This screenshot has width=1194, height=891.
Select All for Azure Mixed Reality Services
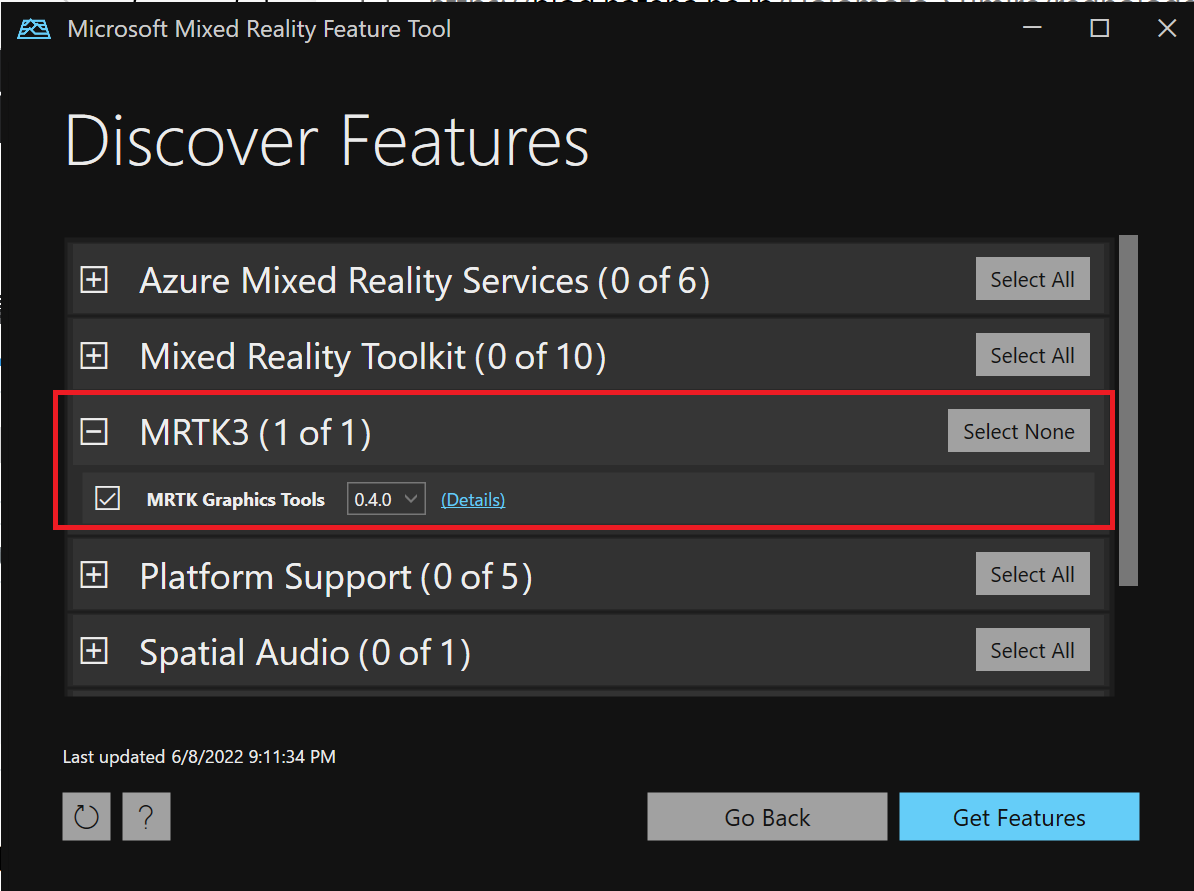[1032, 279]
